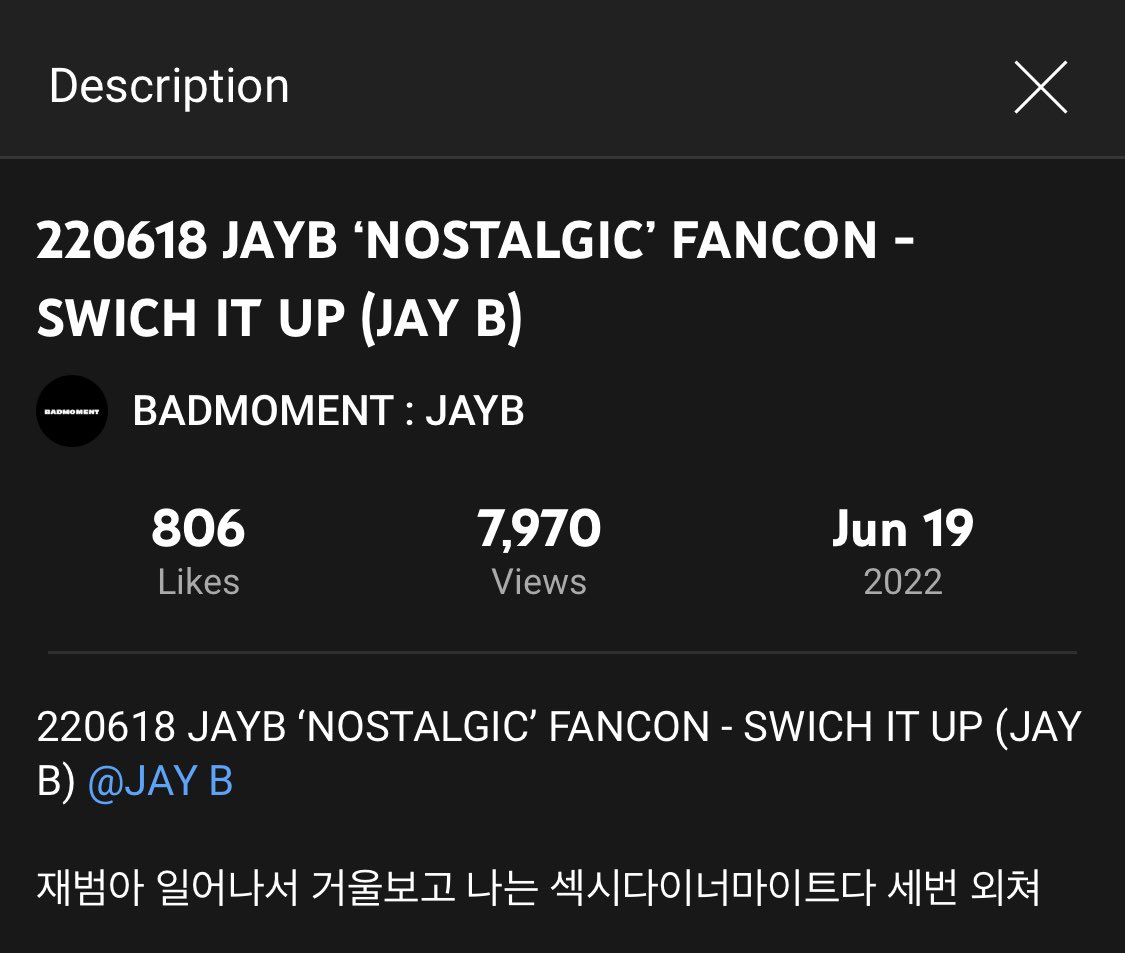Tap the Likes label under 806
Screen dimensions: 1125x953
coord(198,581)
